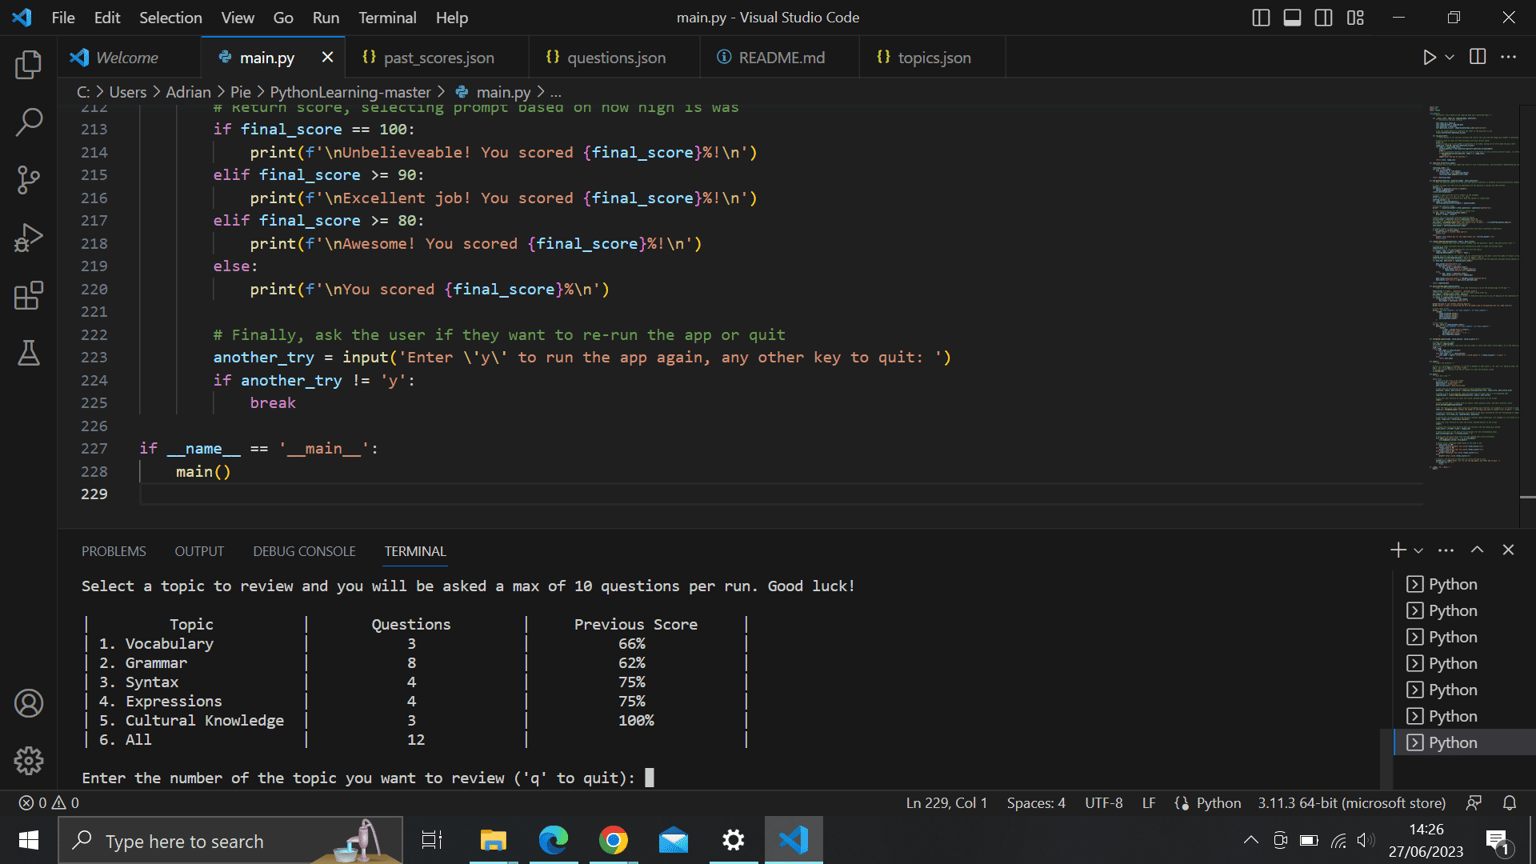Click the Windows taskbar search box

pos(230,840)
